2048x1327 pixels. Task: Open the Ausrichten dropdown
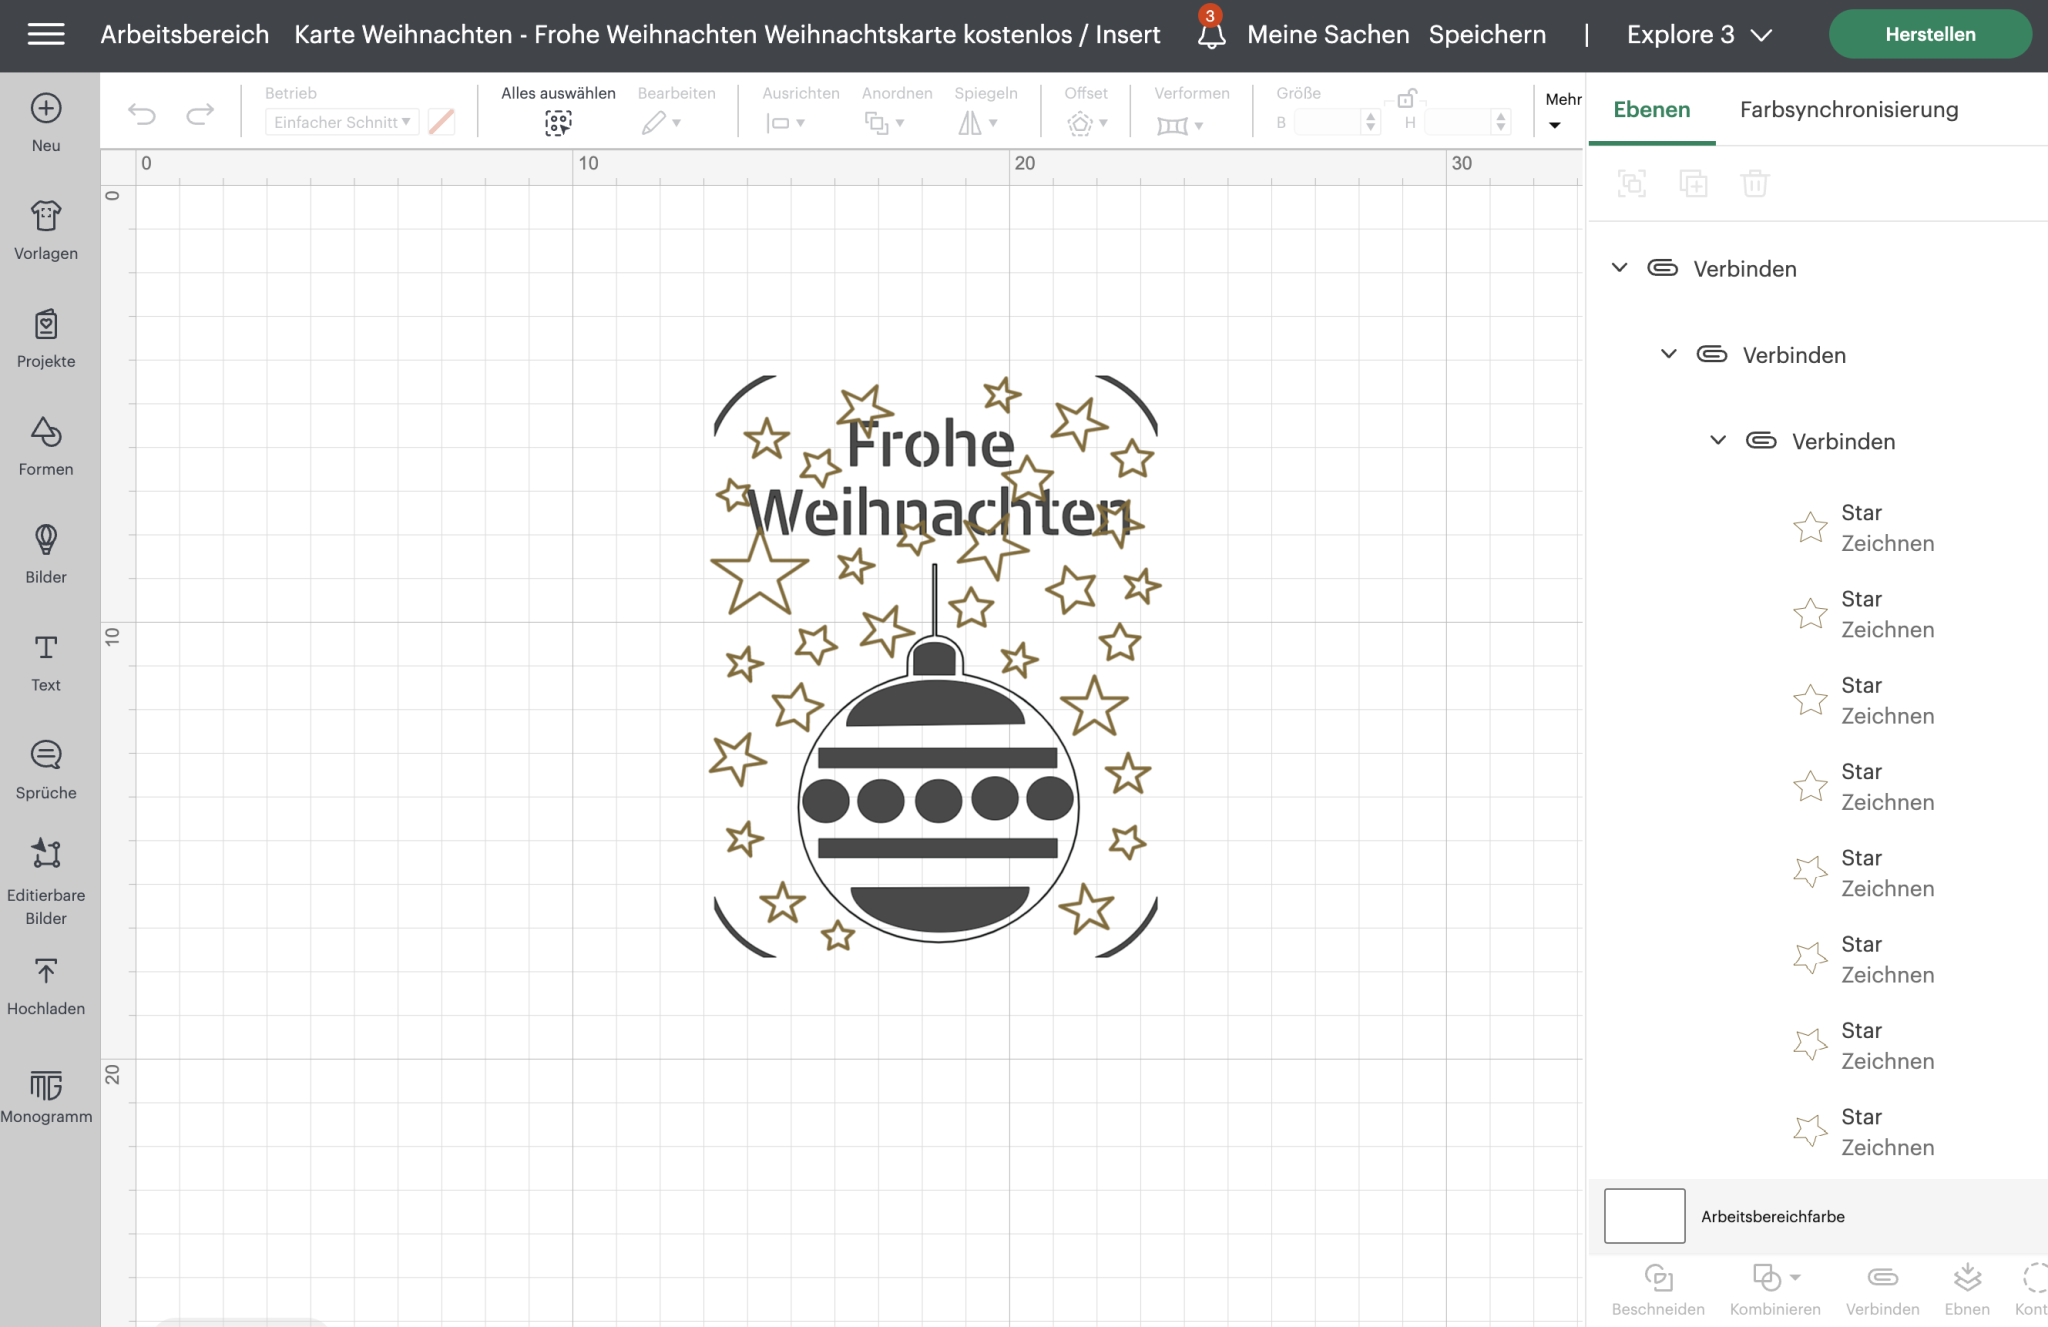point(786,123)
